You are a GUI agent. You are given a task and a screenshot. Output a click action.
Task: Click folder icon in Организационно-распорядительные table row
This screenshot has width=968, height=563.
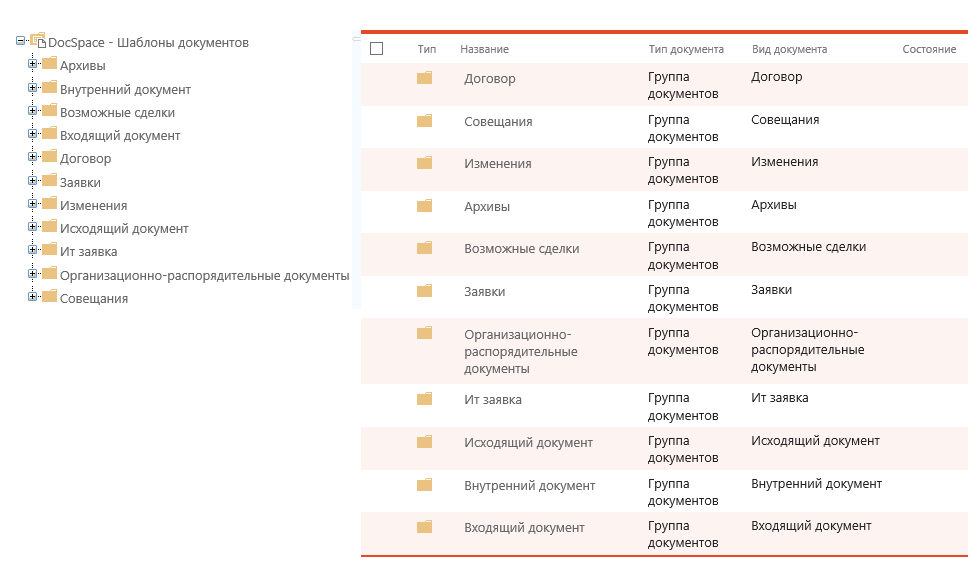[x=424, y=333]
